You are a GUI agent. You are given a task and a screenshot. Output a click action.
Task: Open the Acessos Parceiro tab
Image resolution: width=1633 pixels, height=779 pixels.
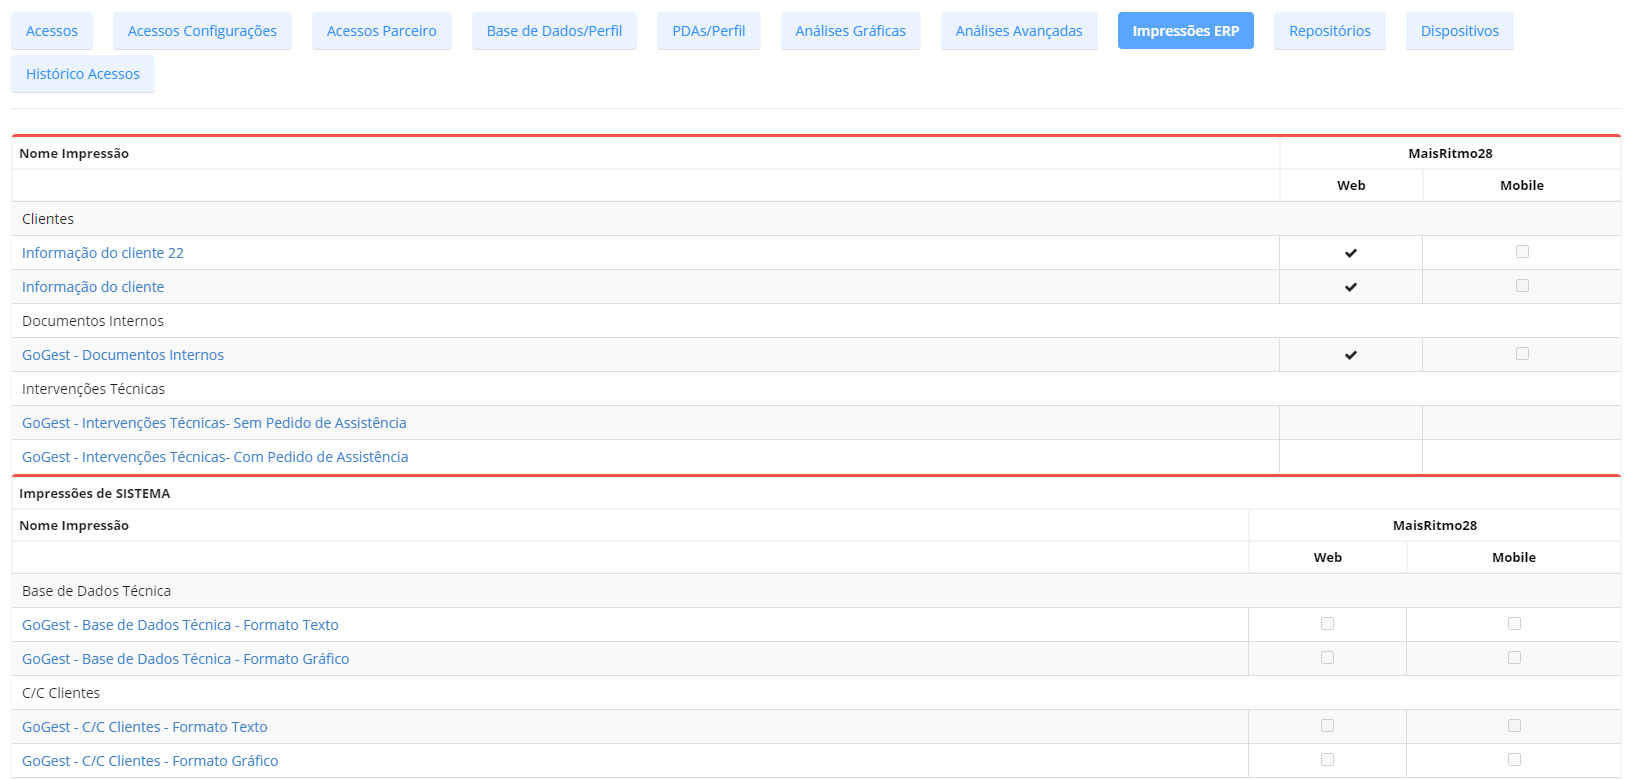coord(382,31)
